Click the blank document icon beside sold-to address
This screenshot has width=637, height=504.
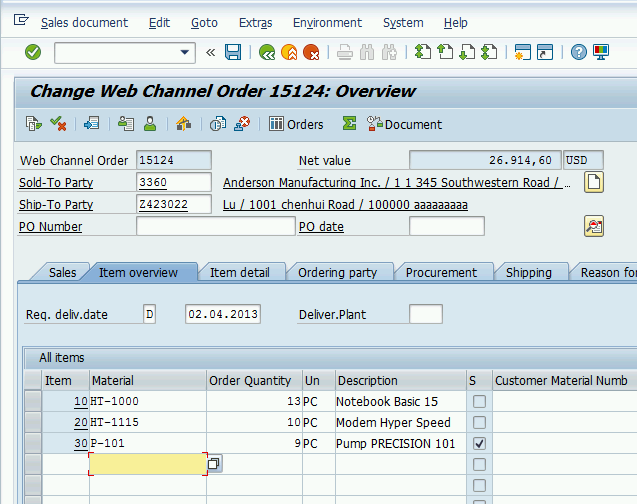pos(594,182)
